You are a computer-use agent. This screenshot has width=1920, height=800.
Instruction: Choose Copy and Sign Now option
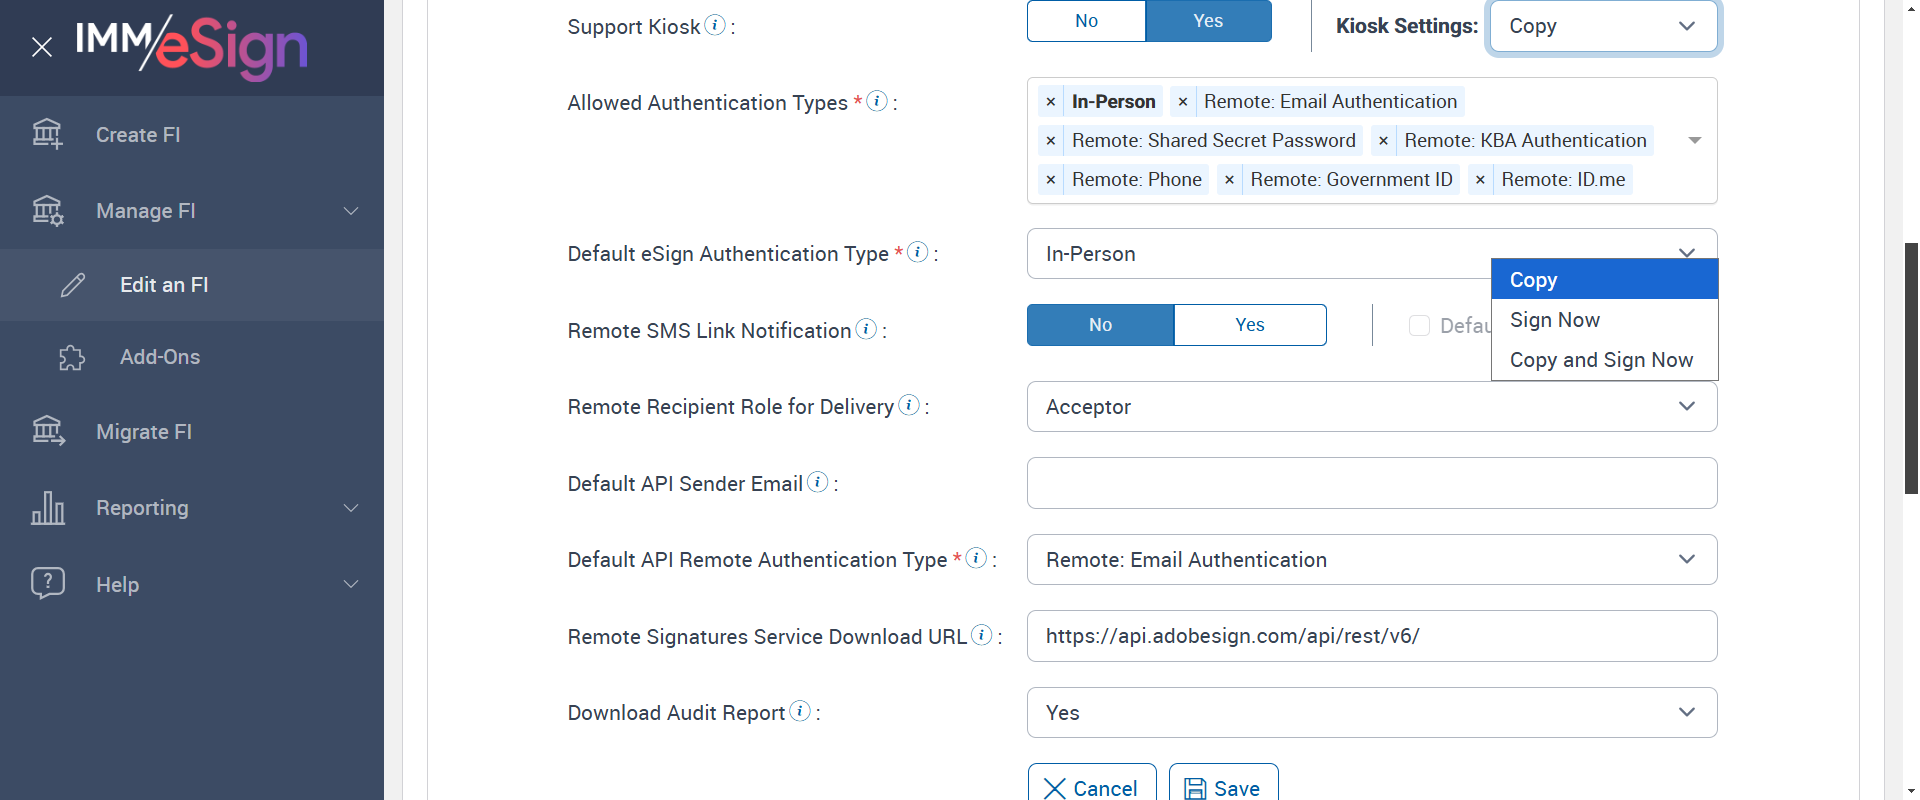click(1601, 360)
